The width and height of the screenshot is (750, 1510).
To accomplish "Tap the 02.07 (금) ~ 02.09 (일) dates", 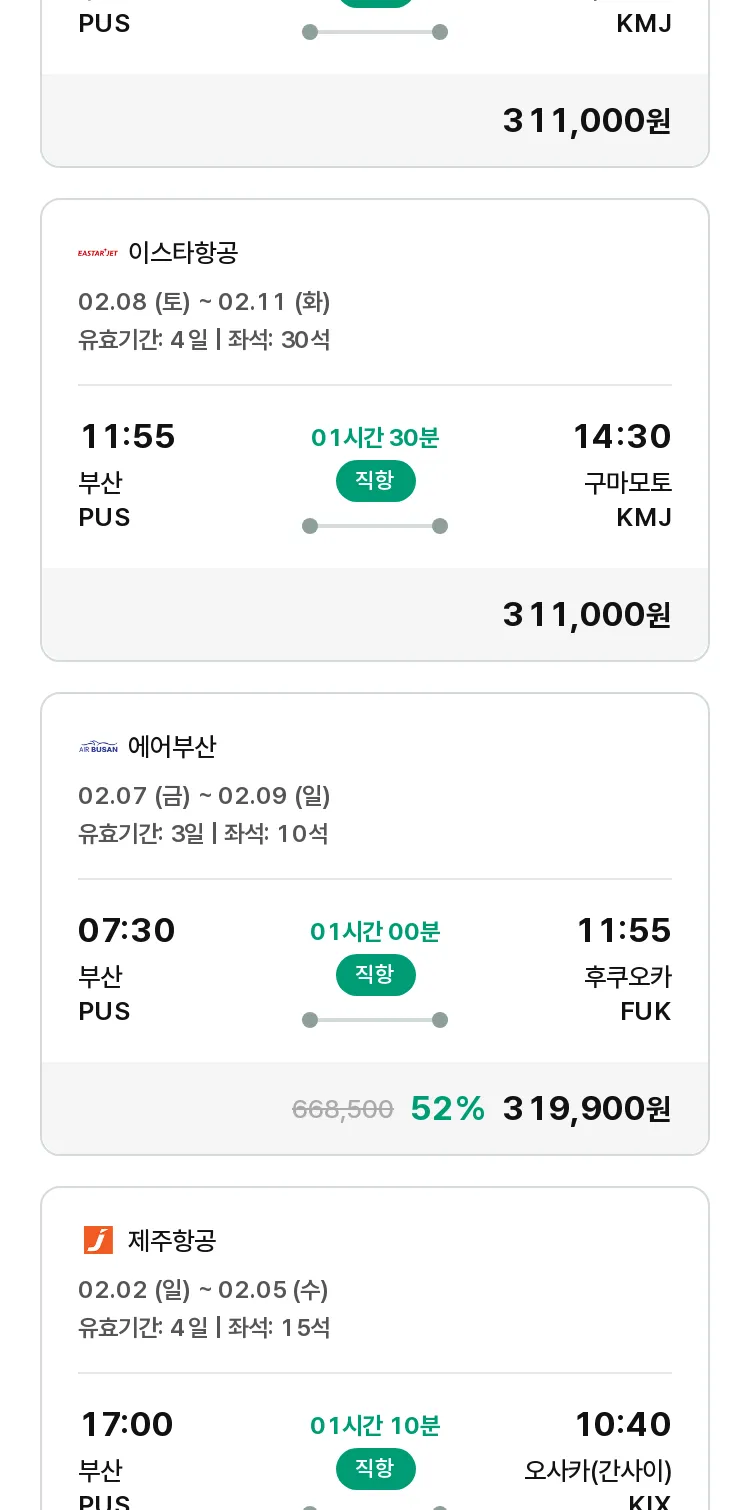I will [x=204, y=796].
